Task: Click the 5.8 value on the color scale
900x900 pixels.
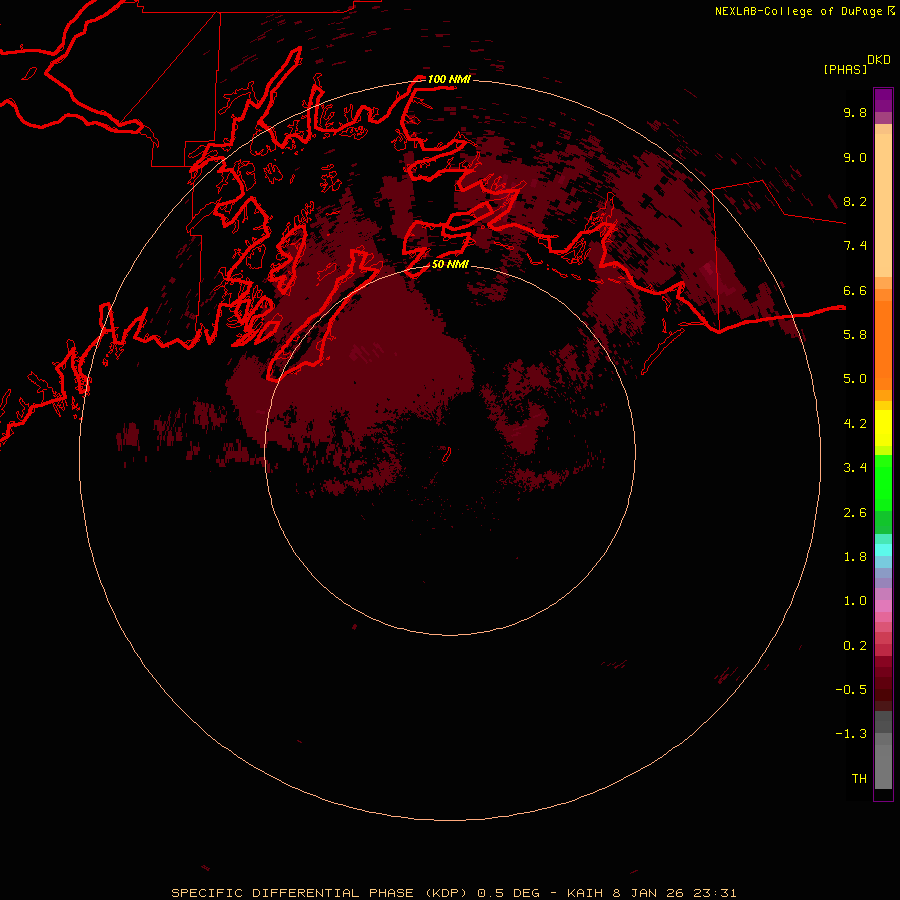Action: (x=855, y=335)
